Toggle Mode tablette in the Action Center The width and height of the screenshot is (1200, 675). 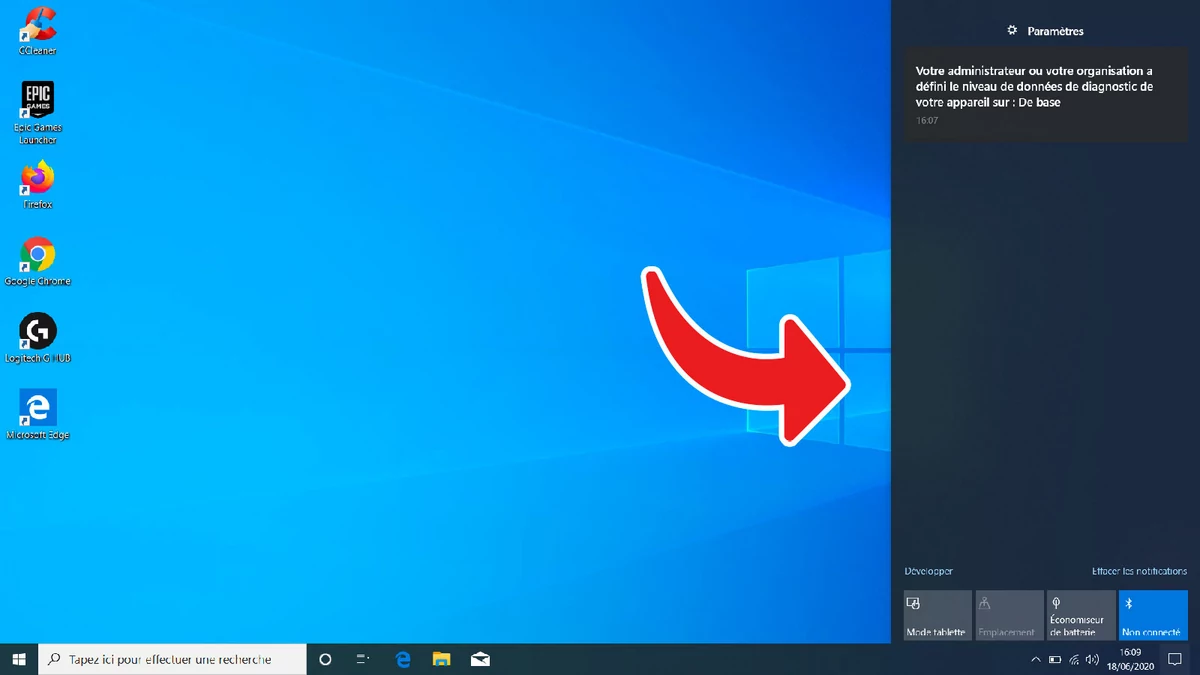pyautogui.click(x=937, y=615)
